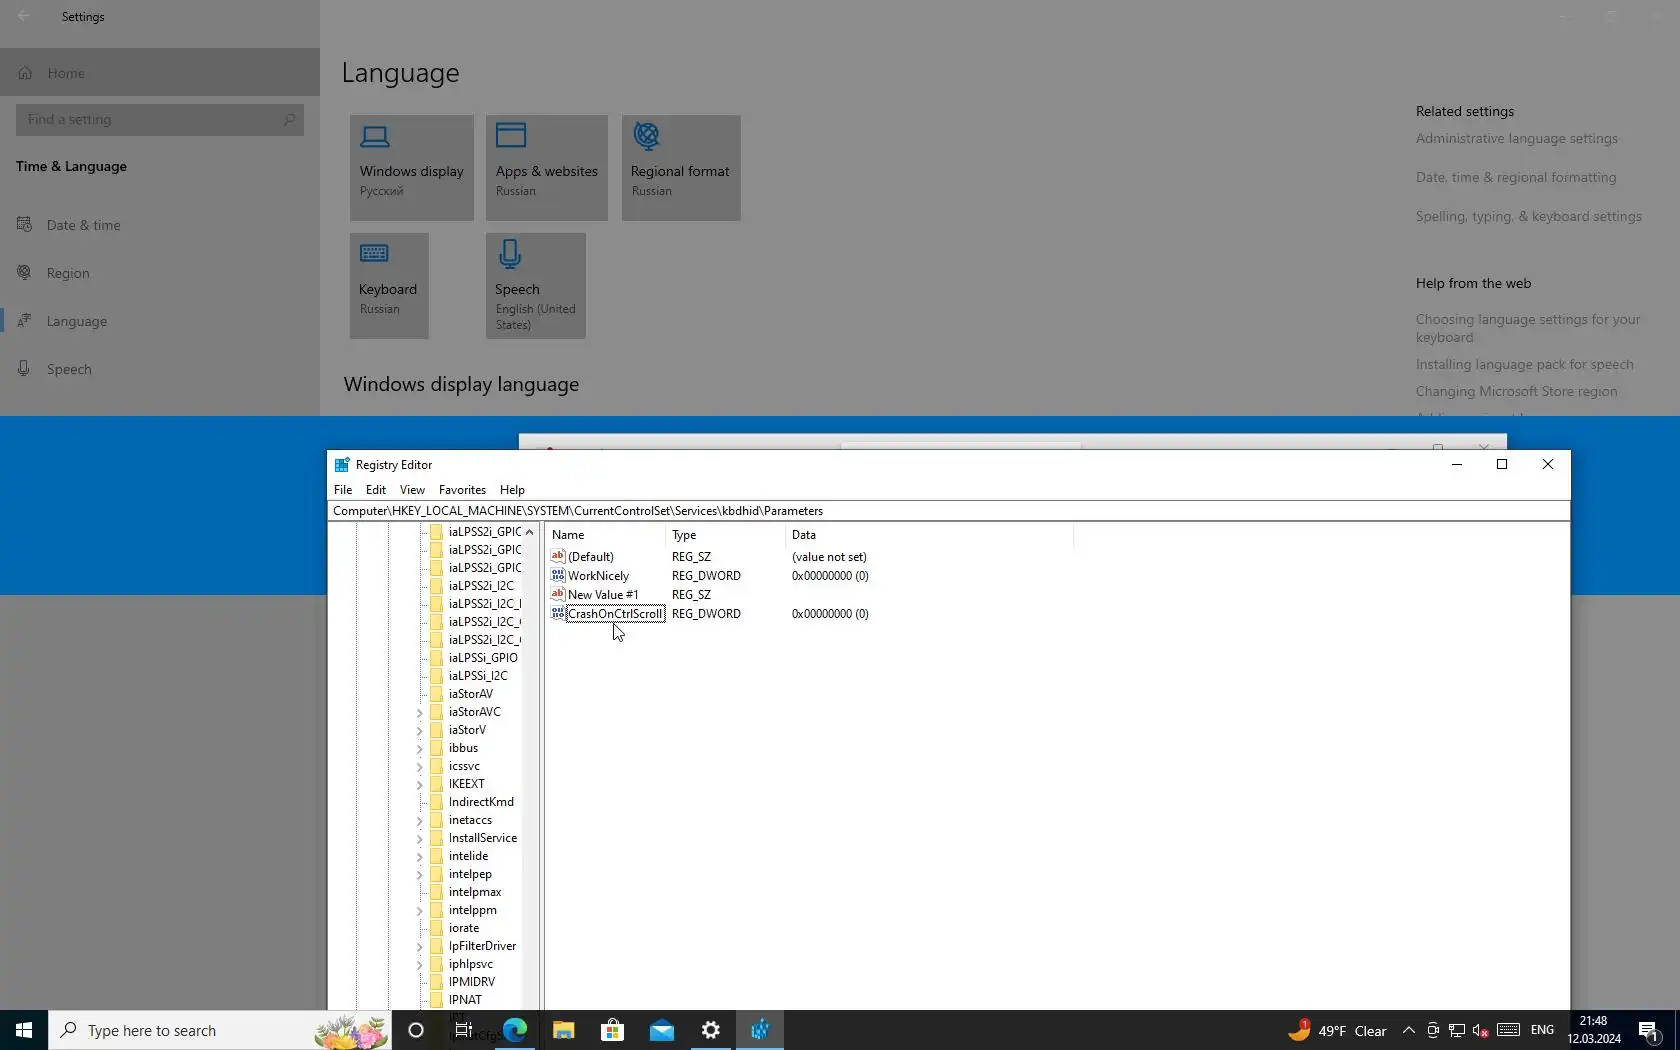Viewport: 1680px width, 1050px height.
Task: Click the Apps & websites window icon in Settings
Action: [511, 135]
